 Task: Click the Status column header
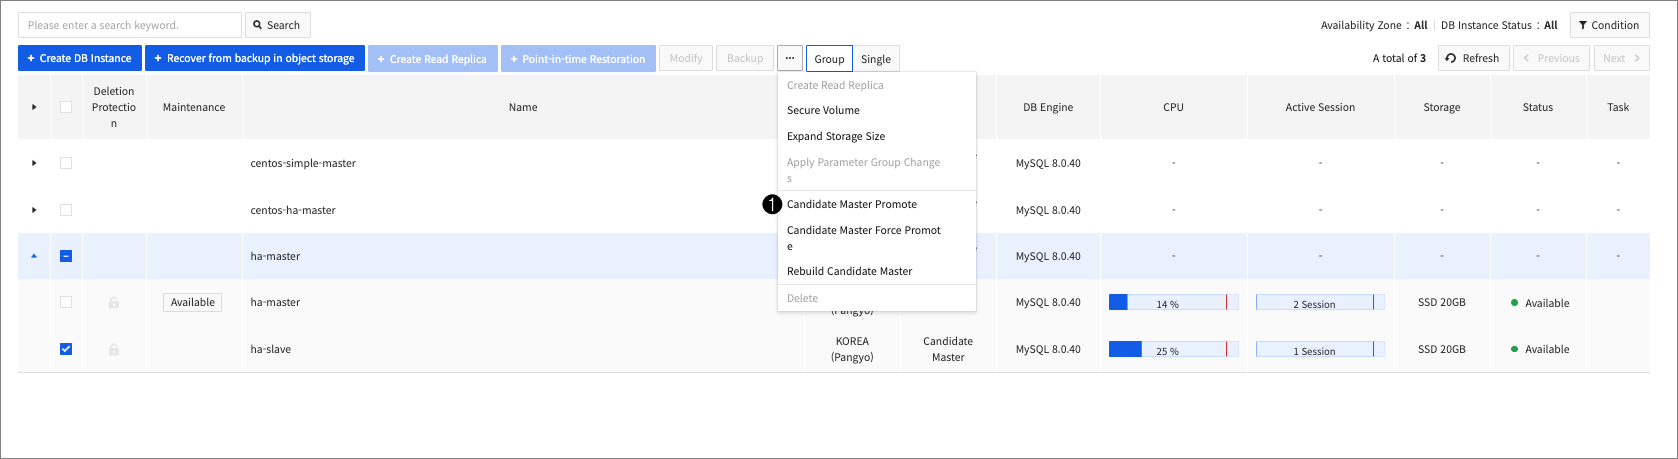[x=1538, y=107]
